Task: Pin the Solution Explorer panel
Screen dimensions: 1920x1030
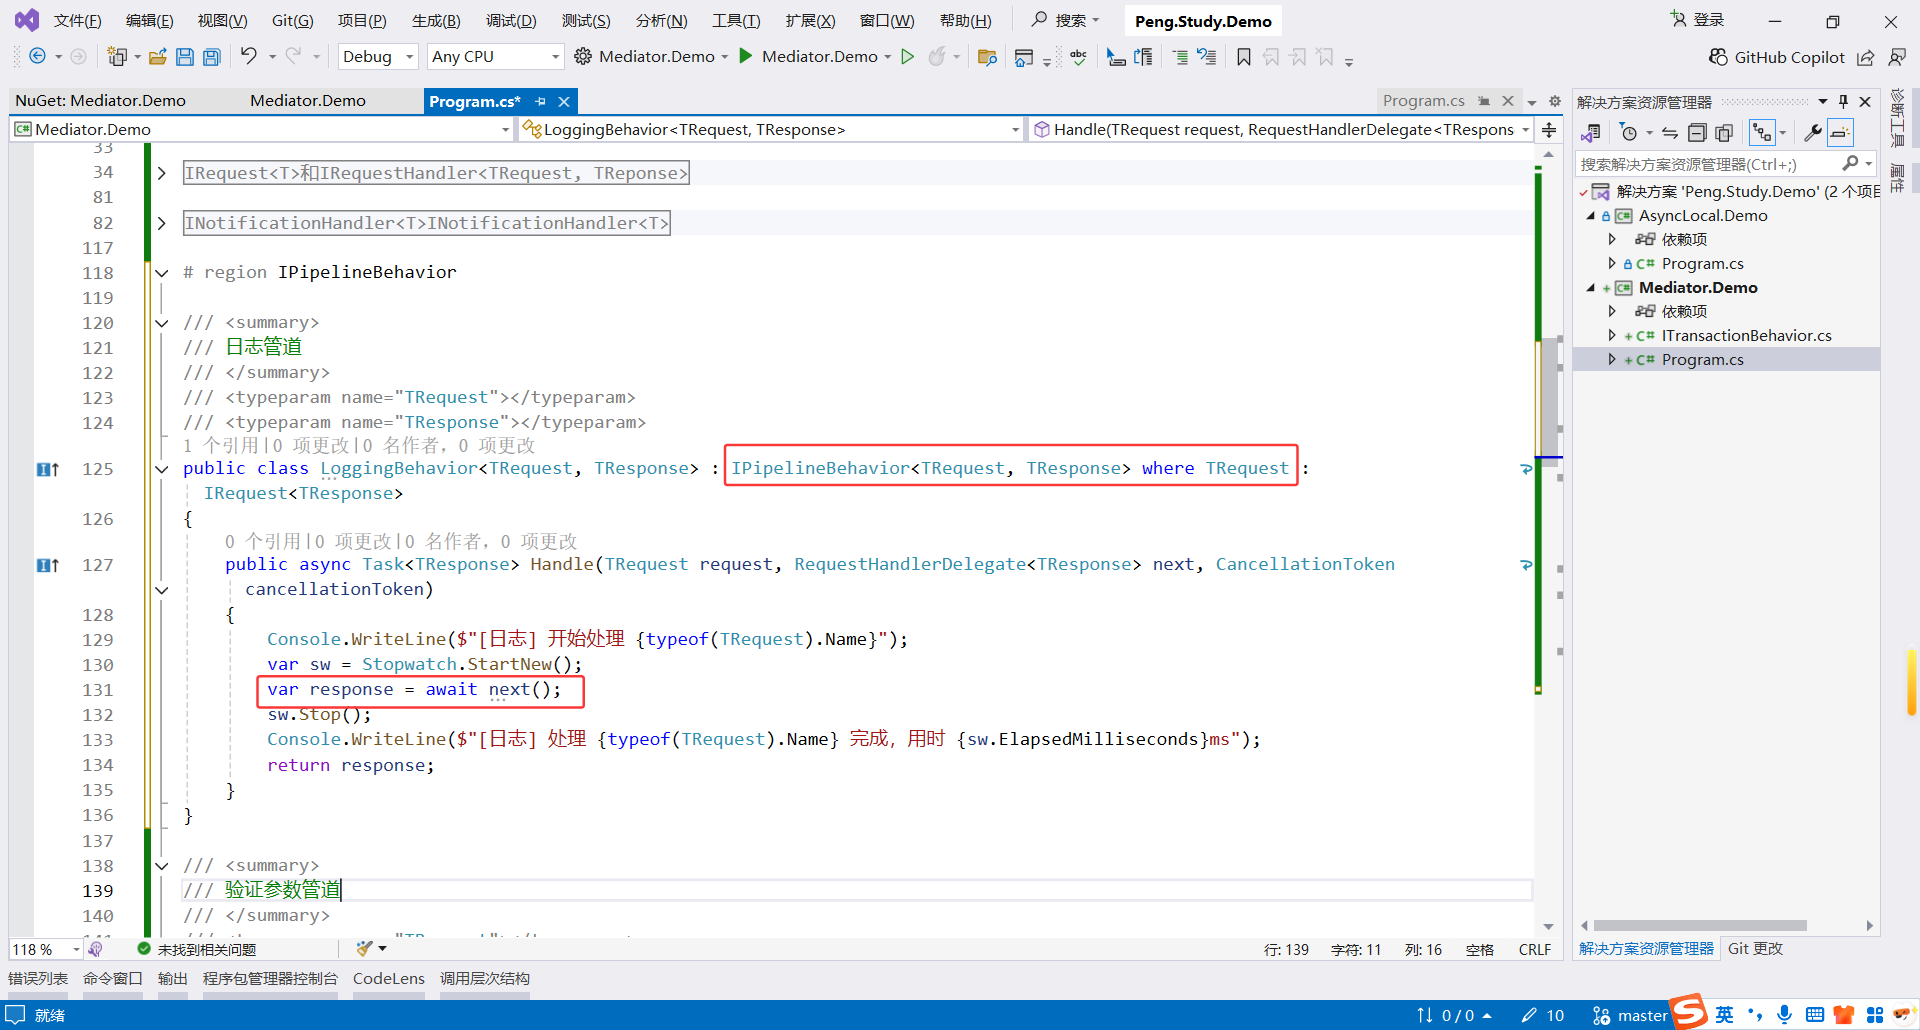Action: coord(1843,101)
